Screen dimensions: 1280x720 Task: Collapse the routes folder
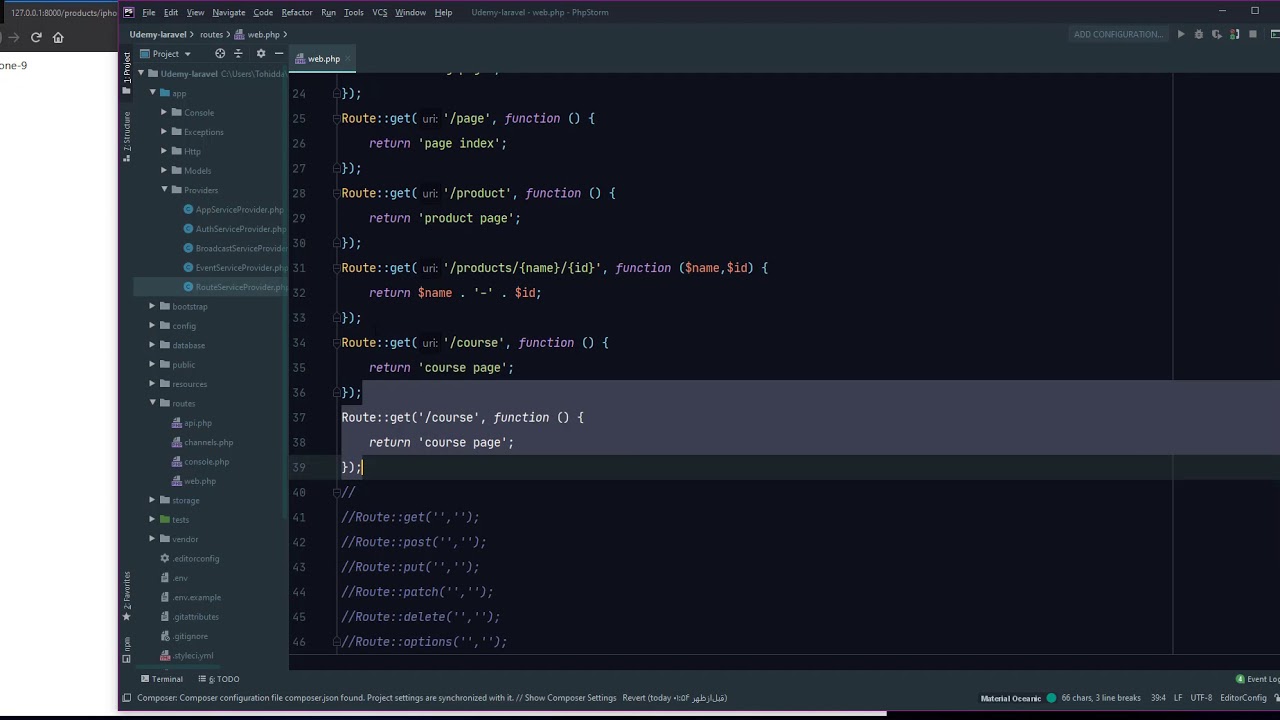coord(153,403)
